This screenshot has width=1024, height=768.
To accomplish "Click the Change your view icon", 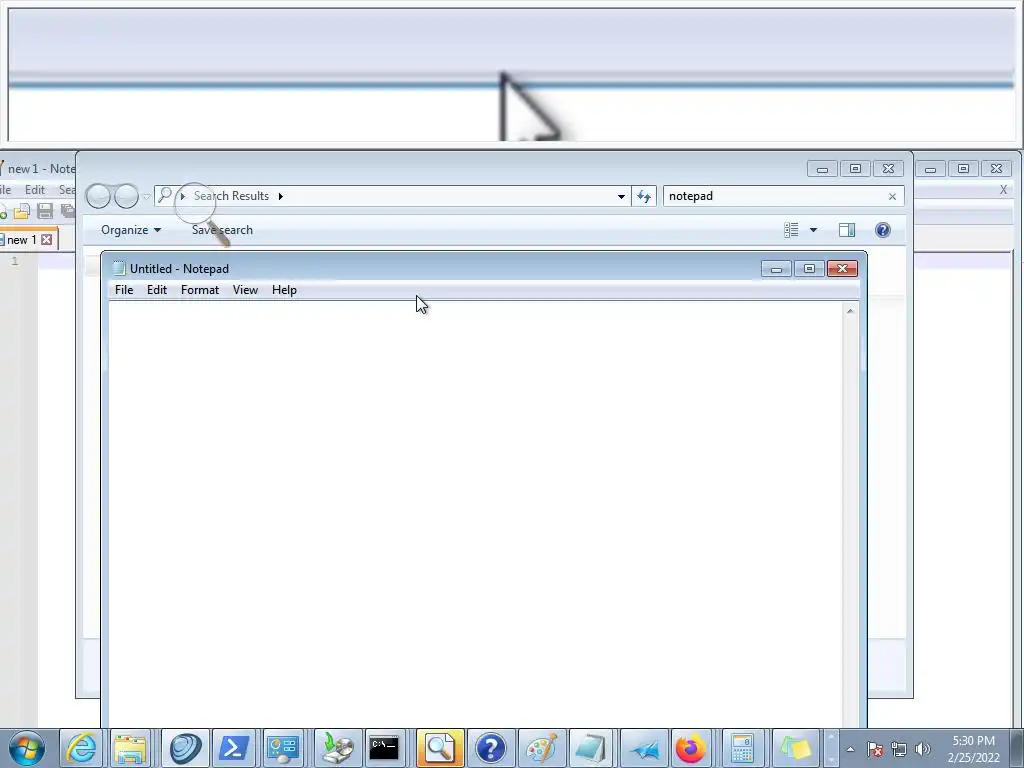I will (791, 230).
